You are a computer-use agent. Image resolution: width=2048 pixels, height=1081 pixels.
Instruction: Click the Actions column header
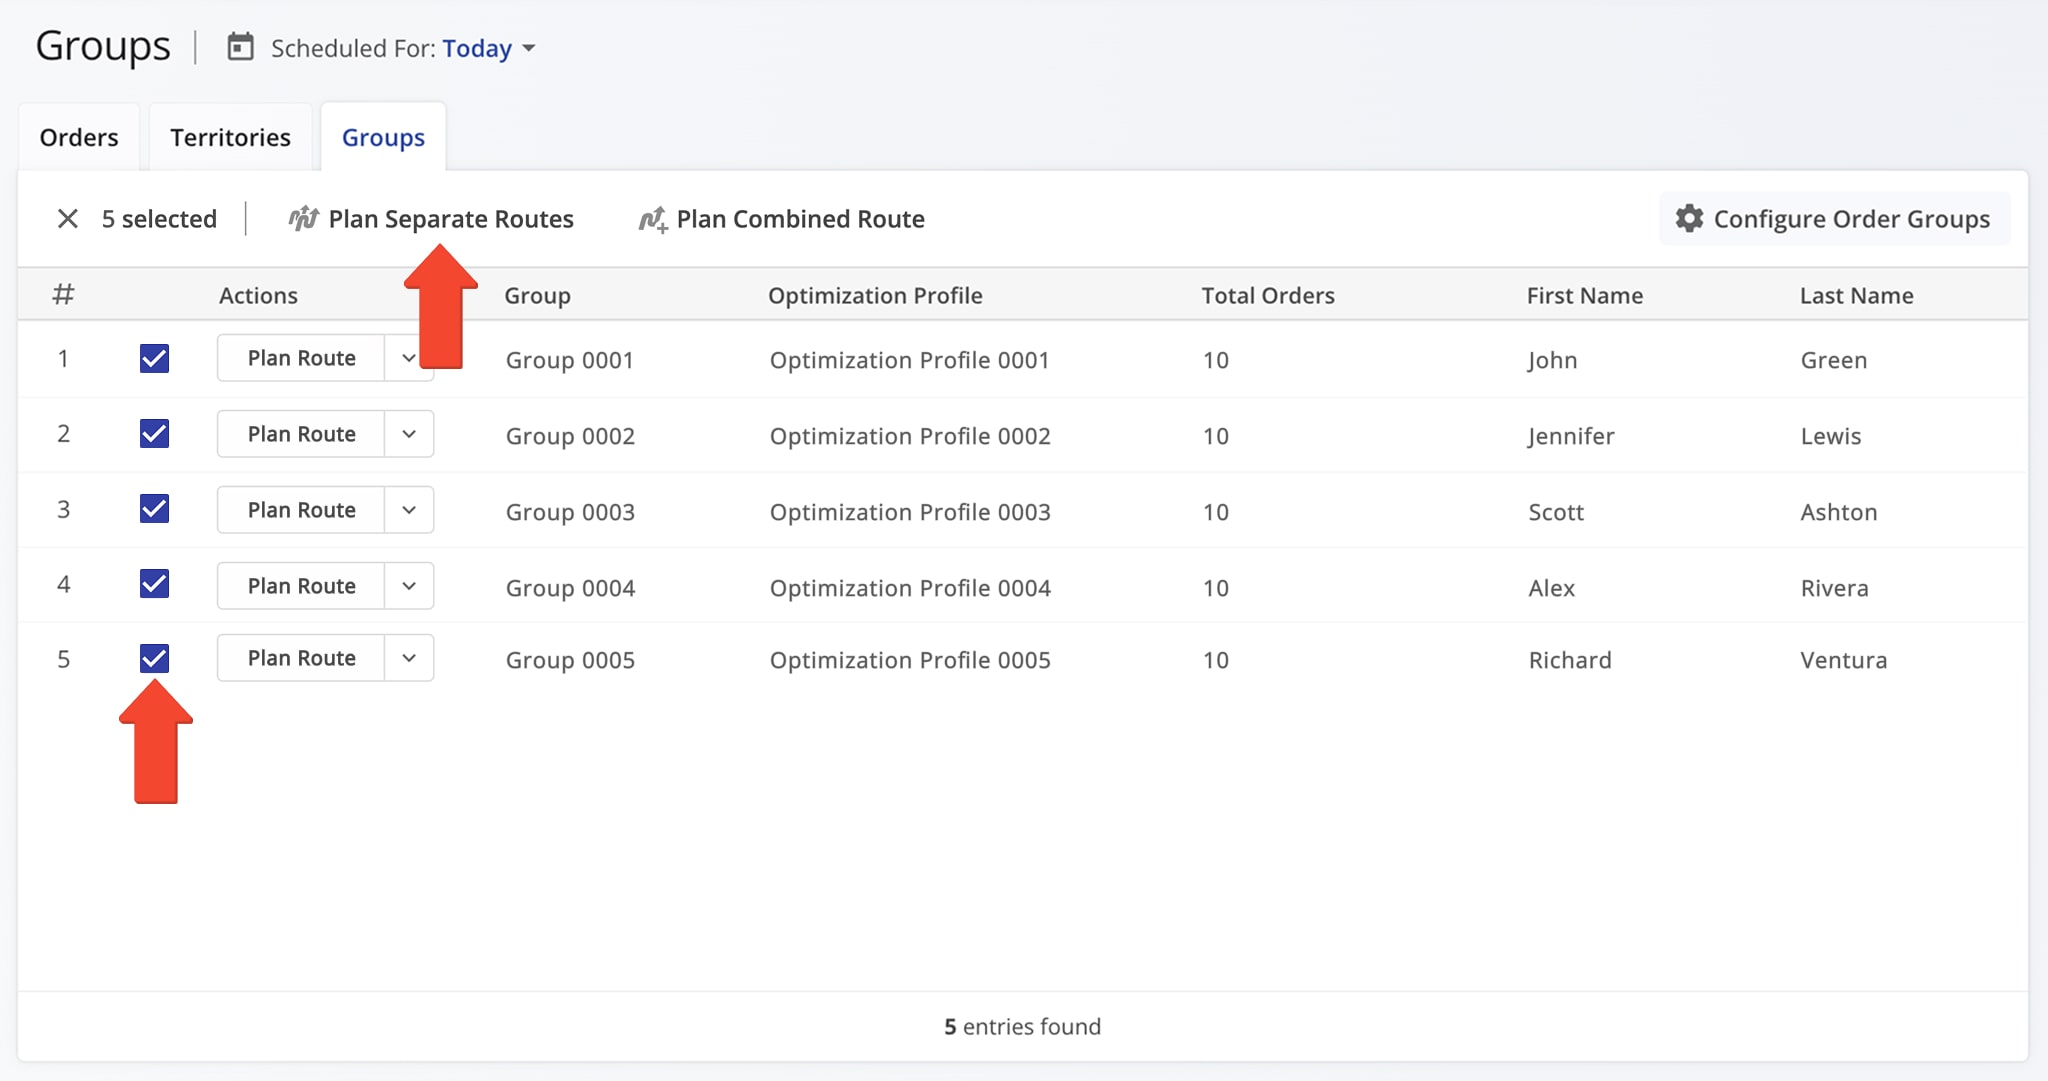click(x=258, y=295)
